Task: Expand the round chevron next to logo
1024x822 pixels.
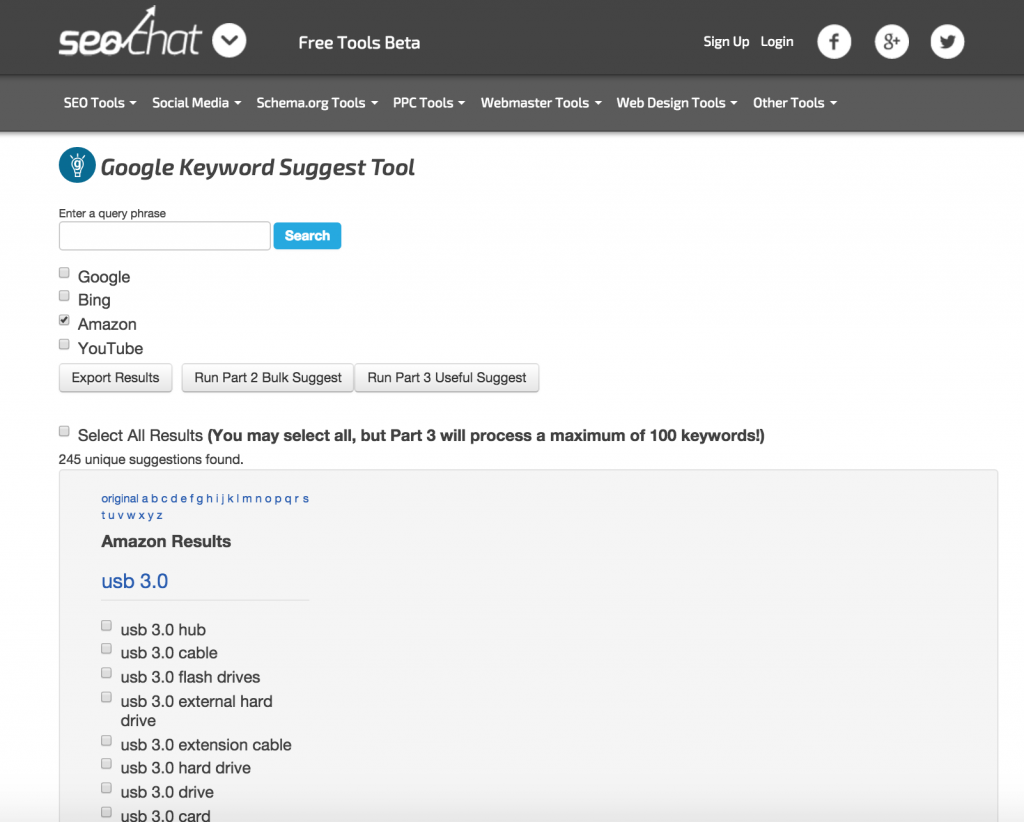Action: click(229, 41)
